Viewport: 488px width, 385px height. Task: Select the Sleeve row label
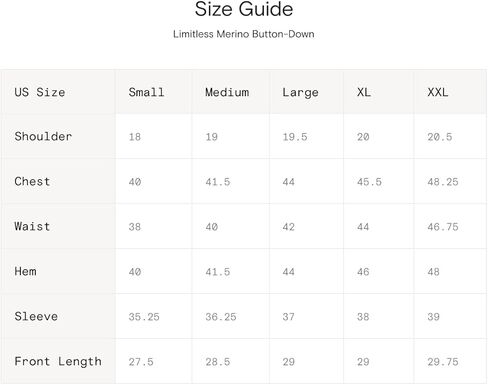pyautogui.click(x=36, y=316)
